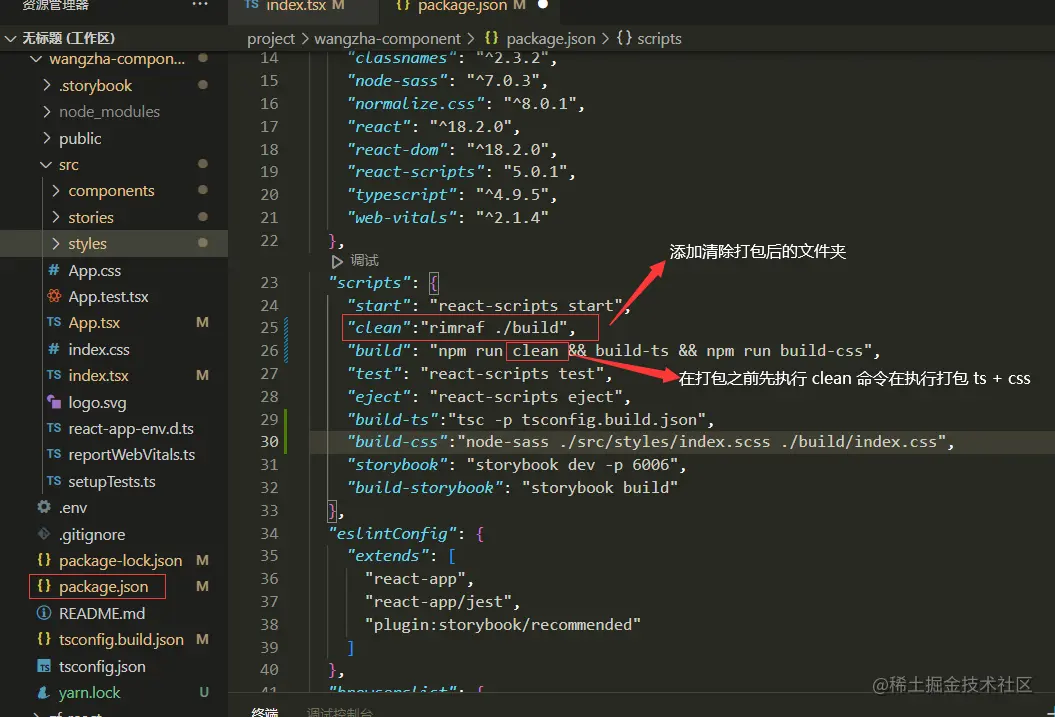Open the App.css file
Viewport: 1055px width, 717px height.
click(x=95, y=270)
